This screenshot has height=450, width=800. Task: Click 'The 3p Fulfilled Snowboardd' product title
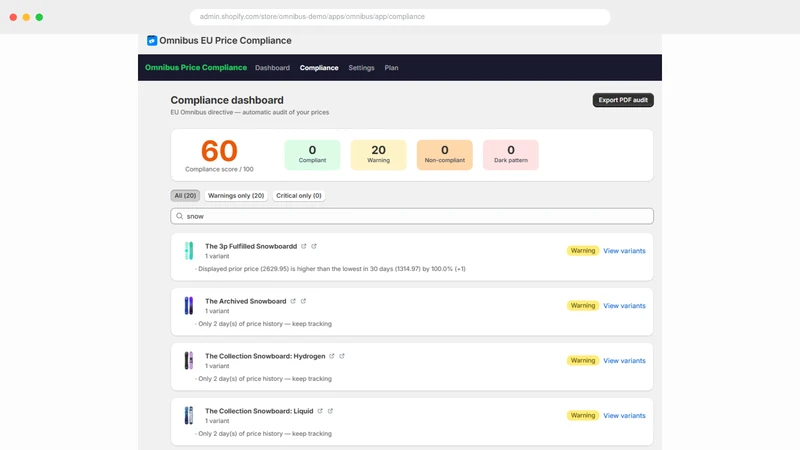(251, 246)
